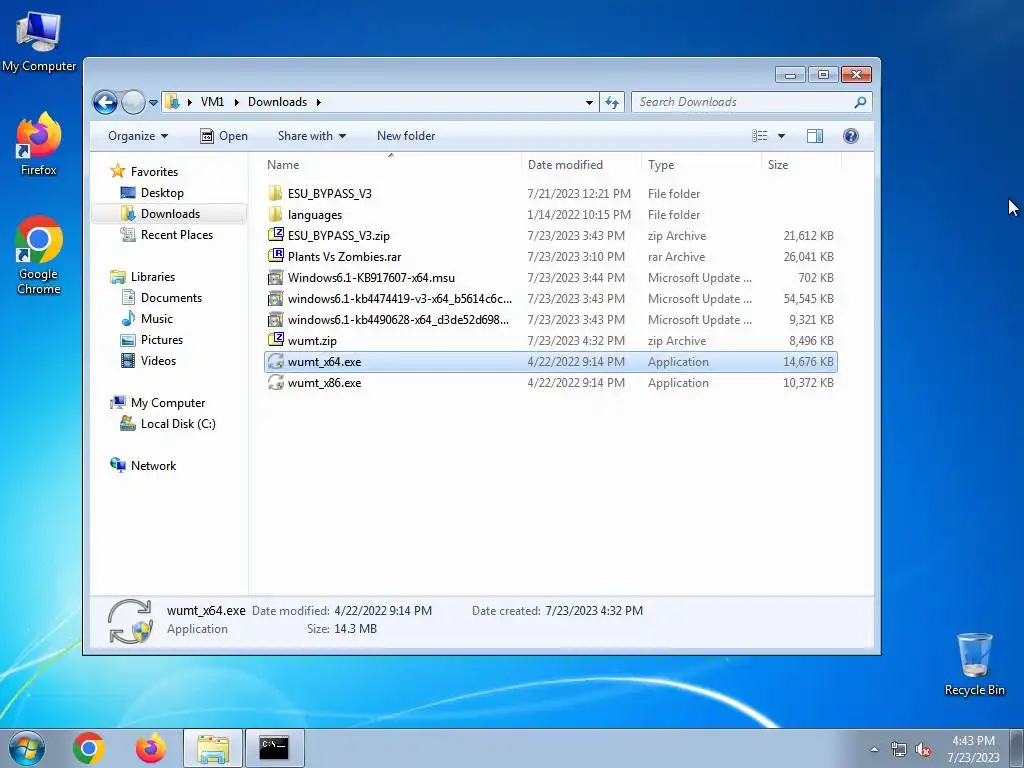
Task: Show hidden tray icons arrow
Action: pyautogui.click(x=874, y=750)
